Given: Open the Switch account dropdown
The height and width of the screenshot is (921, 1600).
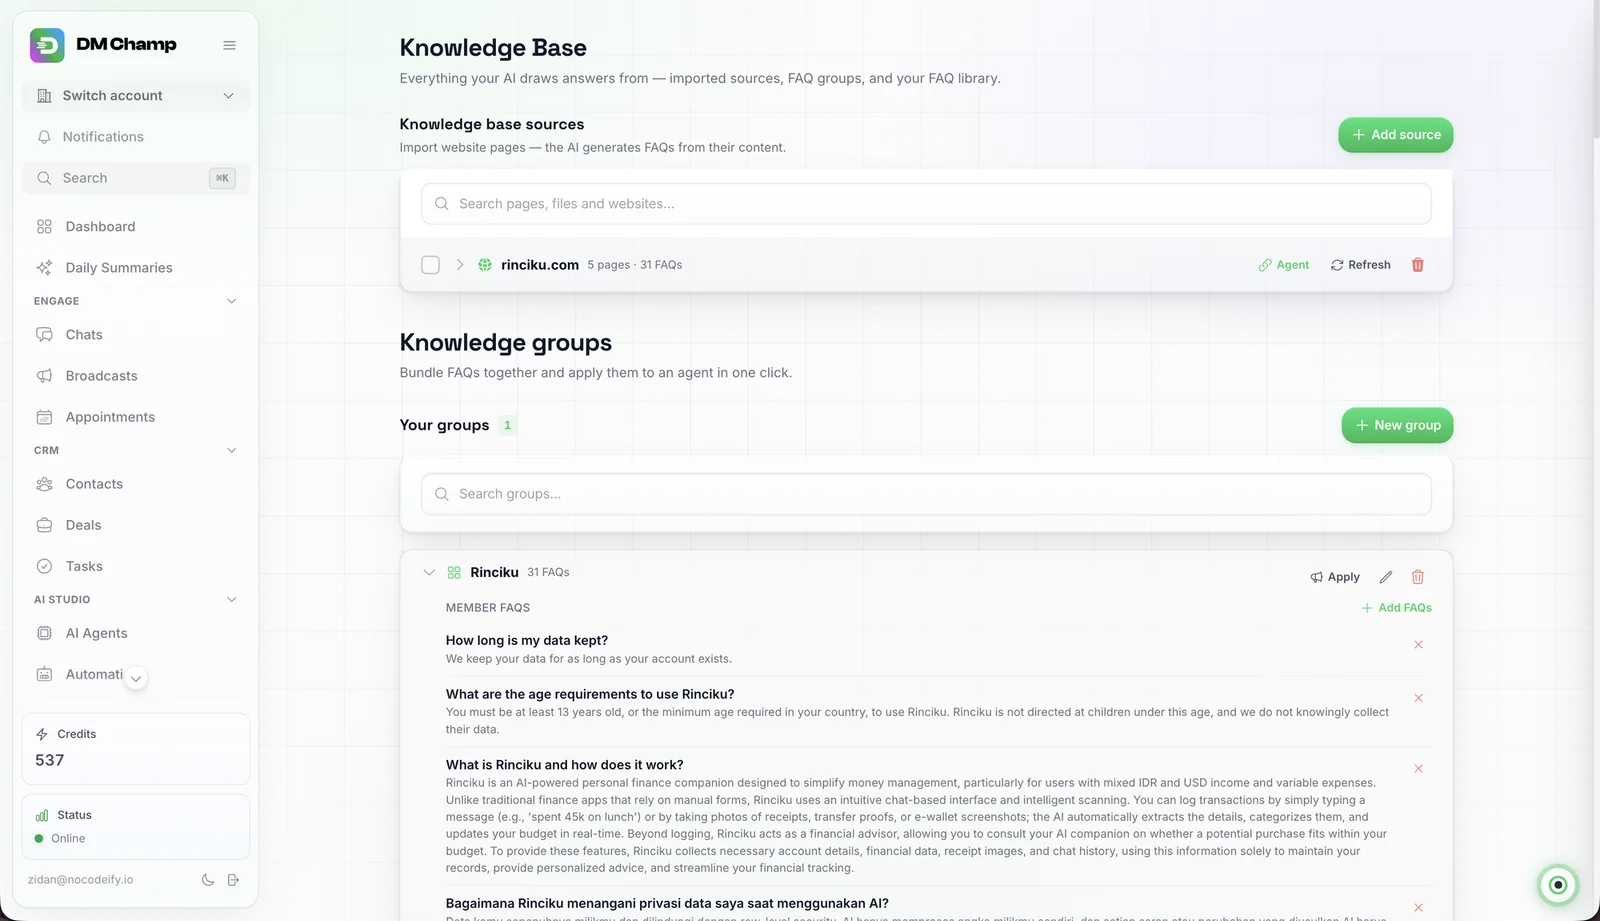Looking at the screenshot, I should click(136, 96).
